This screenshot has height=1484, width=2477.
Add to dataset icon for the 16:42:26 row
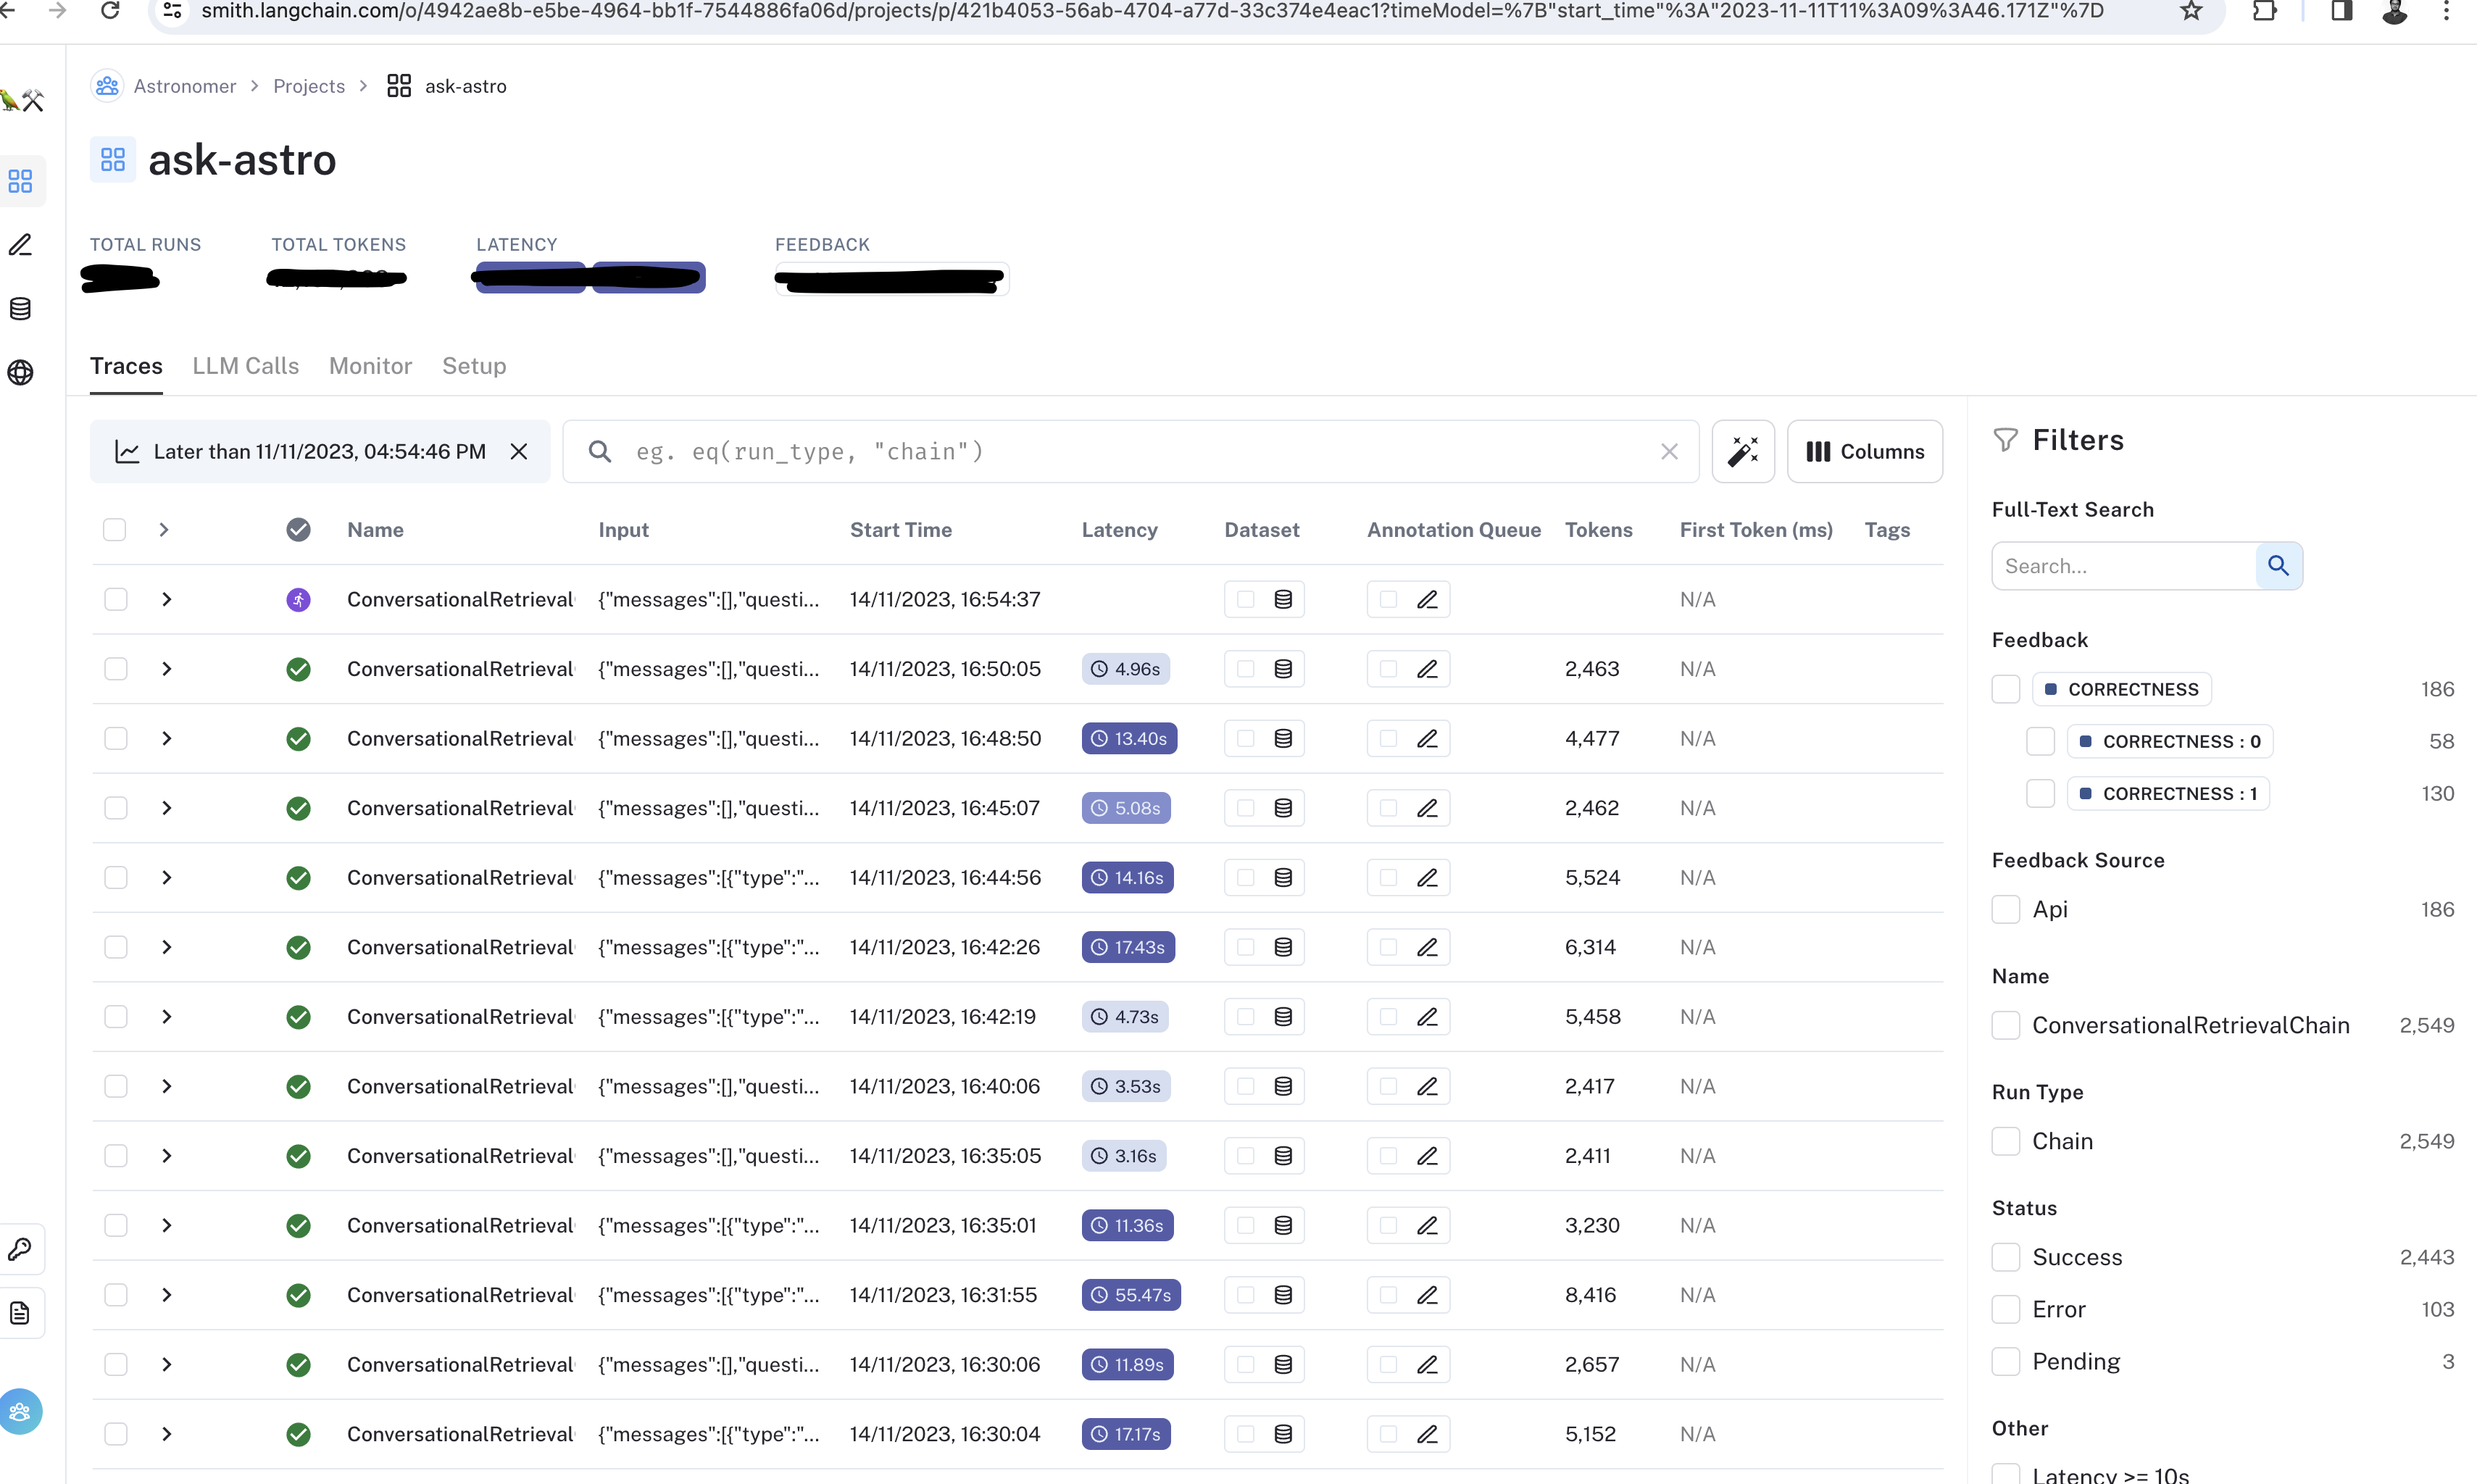click(1283, 947)
